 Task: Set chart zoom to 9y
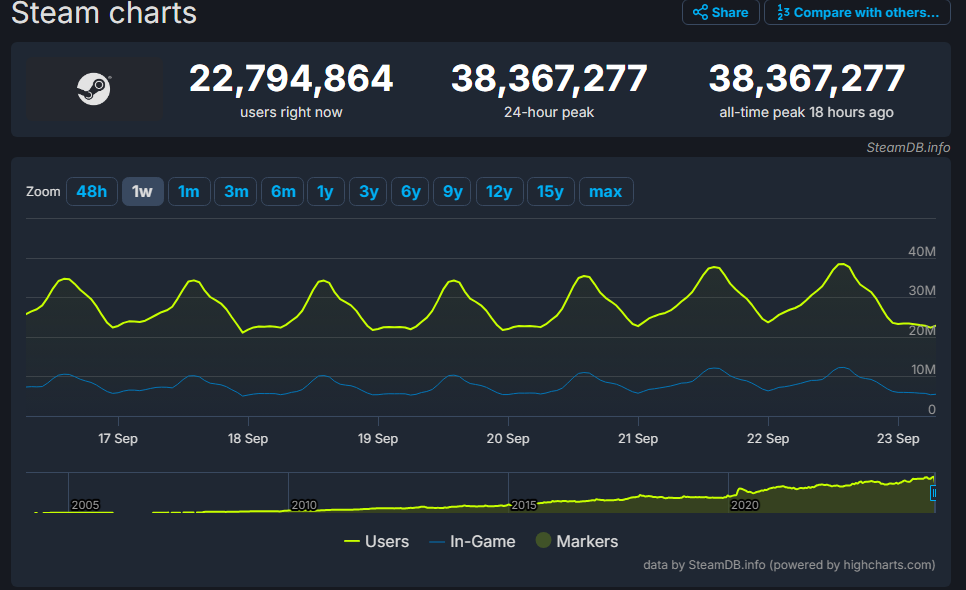click(x=453, y=192)
